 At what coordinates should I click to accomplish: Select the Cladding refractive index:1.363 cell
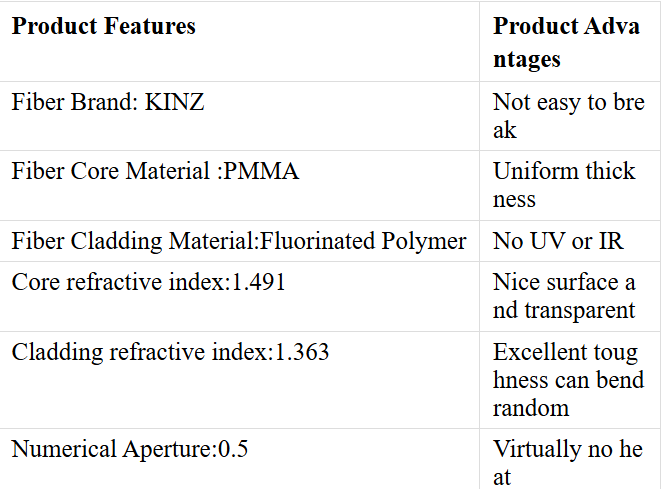coord(239,380)
